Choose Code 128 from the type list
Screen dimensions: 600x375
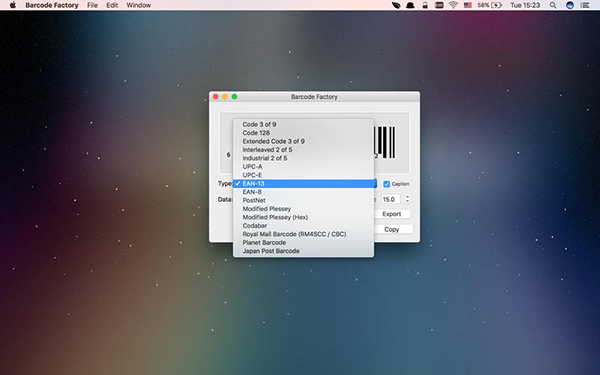coord(303,133)
